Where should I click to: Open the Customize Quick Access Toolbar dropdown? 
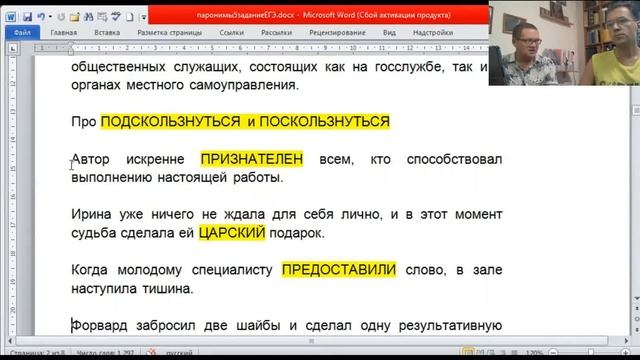tap(143, 17)
